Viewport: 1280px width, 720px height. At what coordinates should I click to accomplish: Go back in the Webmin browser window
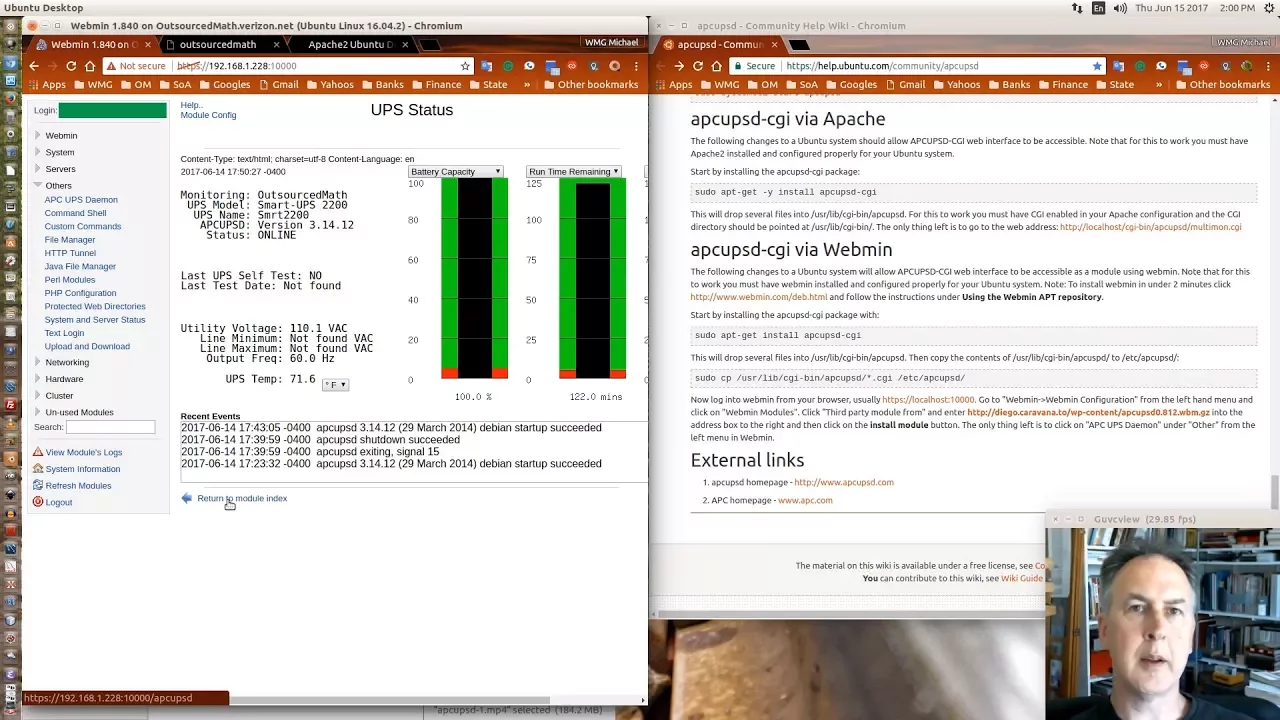coord(34,66)
